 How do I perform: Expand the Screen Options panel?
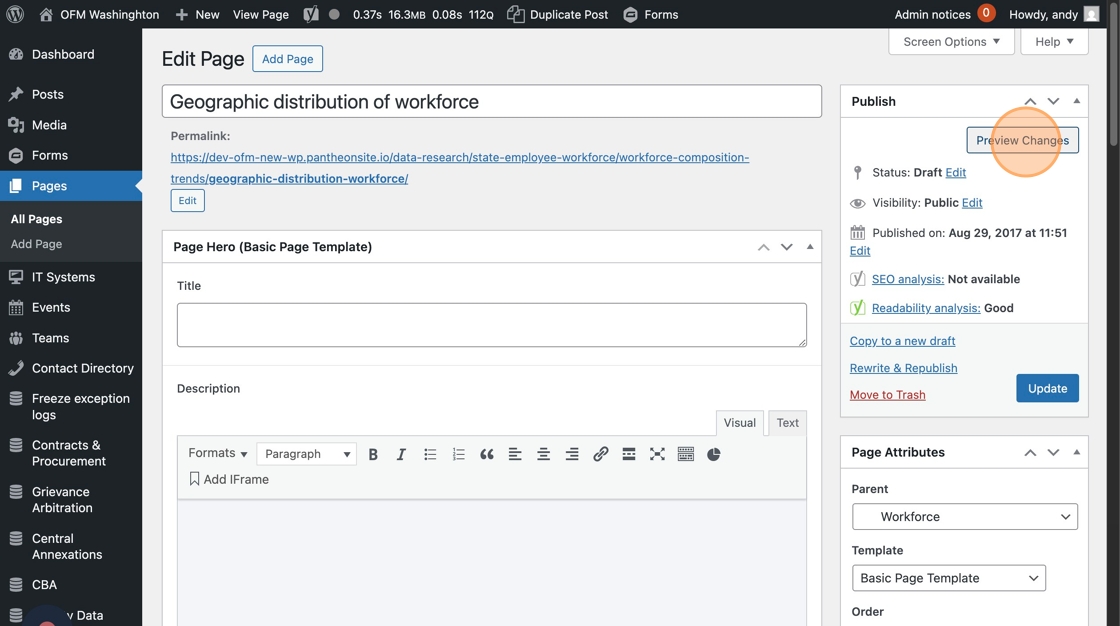(x=951, y=42)
